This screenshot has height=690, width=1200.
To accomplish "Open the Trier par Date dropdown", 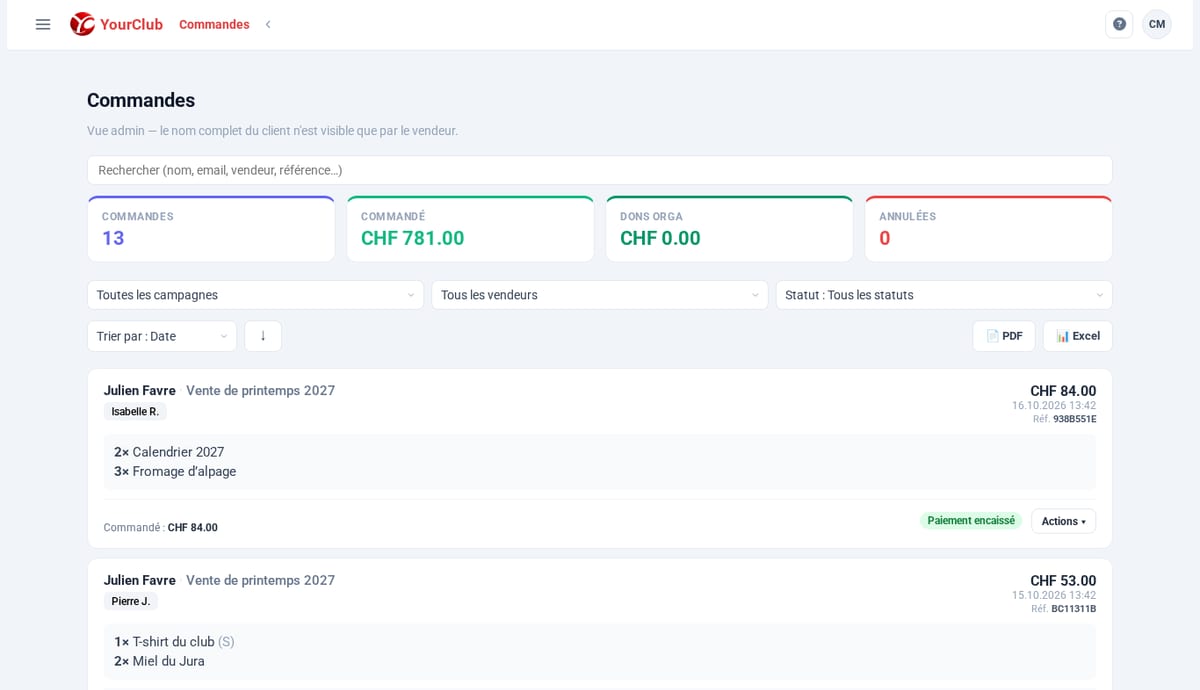I will [162, 336].
